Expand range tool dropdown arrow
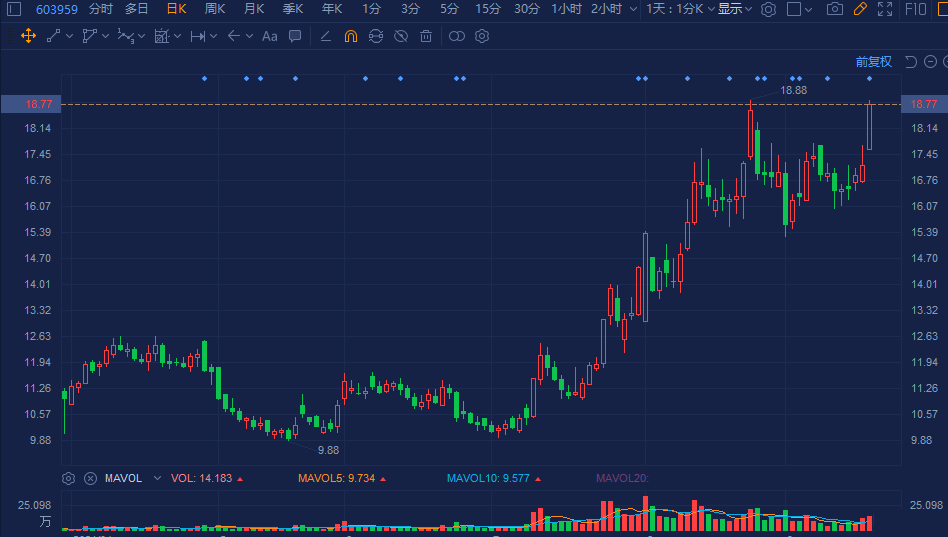Image resolution: width=948 pixels, height=537 pixels. coord(213,36)
